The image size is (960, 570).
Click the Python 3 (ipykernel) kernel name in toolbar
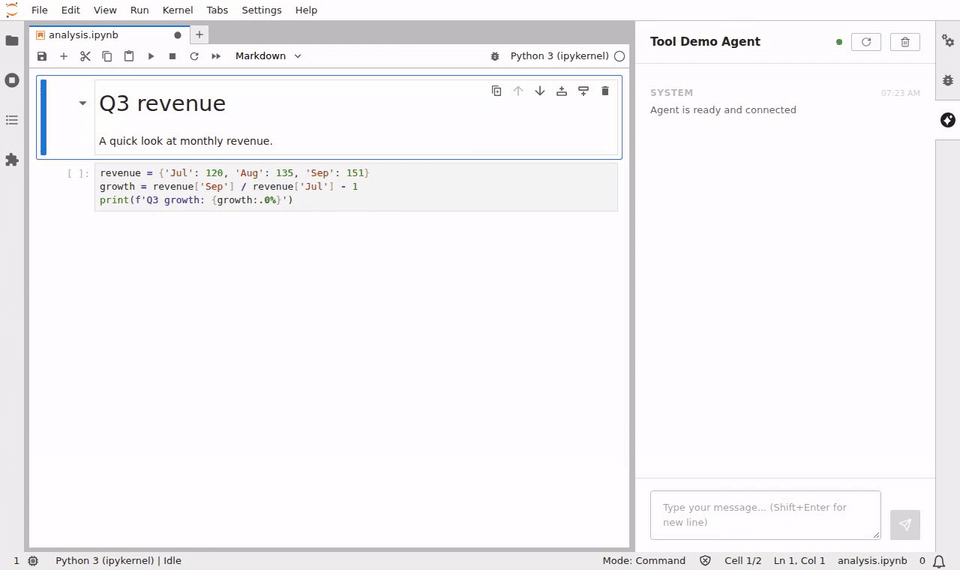pos(559,56)
